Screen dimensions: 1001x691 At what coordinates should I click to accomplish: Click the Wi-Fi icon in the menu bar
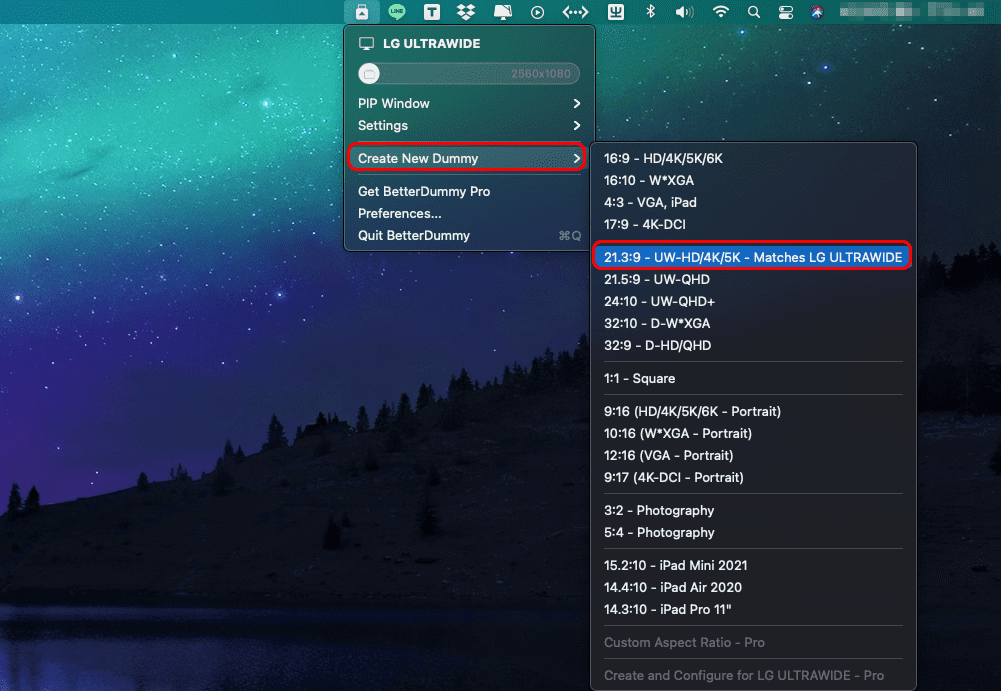pyautogui.click(x=721, y=12)
